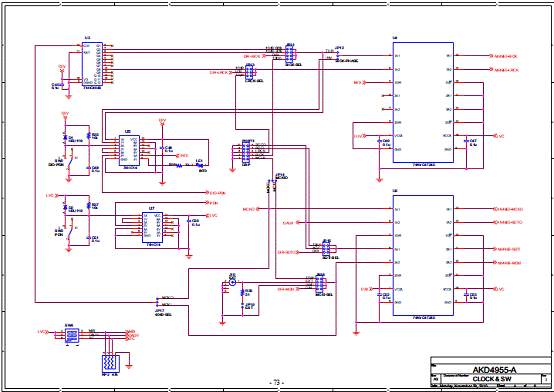Select the lower 74AVC4T245 level shifter block

click(423, 255)
